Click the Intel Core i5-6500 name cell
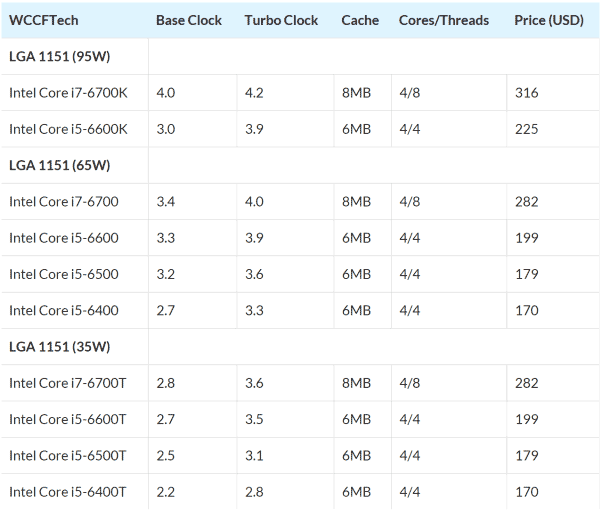 coord(64,274)
